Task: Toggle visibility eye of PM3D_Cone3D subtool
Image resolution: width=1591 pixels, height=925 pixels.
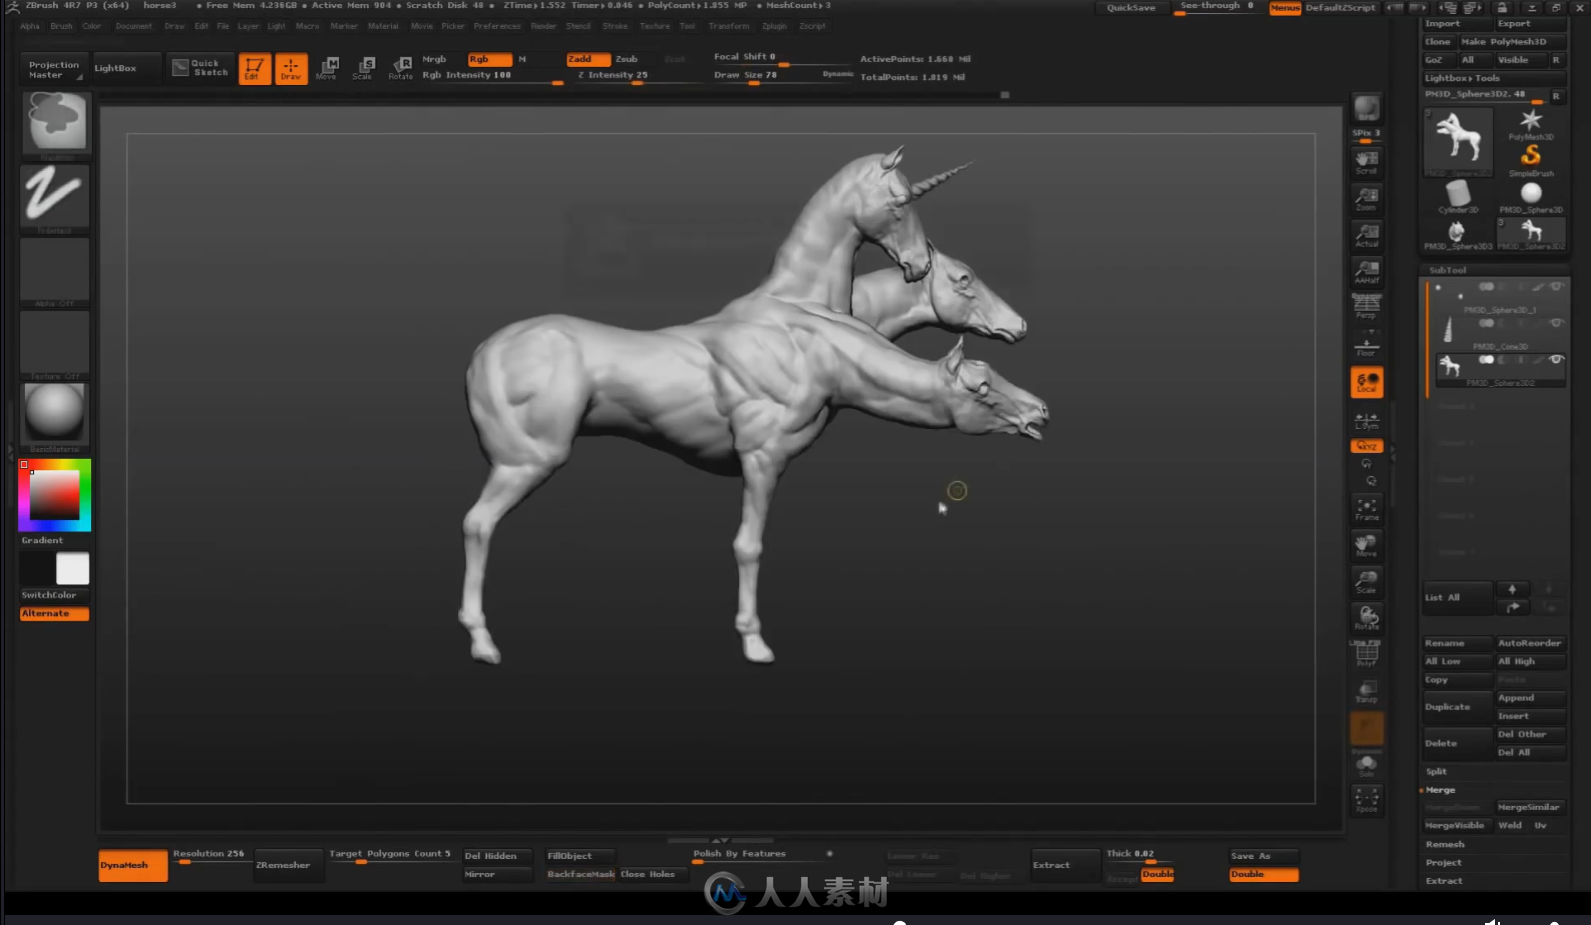Action: tap(1555, 323)
